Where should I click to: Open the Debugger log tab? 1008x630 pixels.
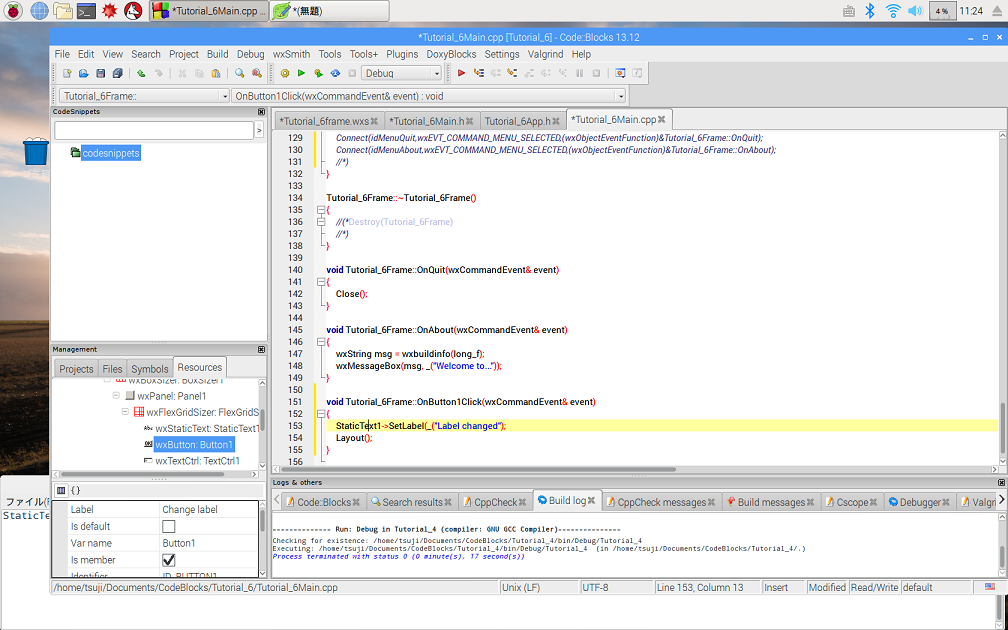pyautogui.click(x=921, y=502)
